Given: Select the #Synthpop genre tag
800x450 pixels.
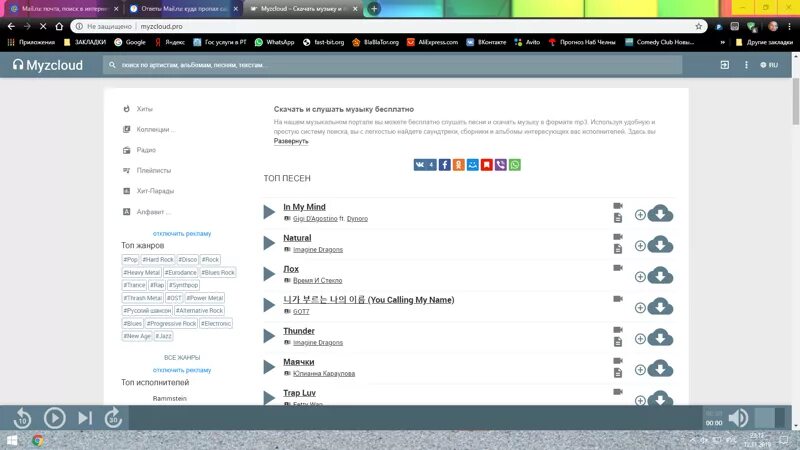Looking at the screenshot, I should [183, 285].
